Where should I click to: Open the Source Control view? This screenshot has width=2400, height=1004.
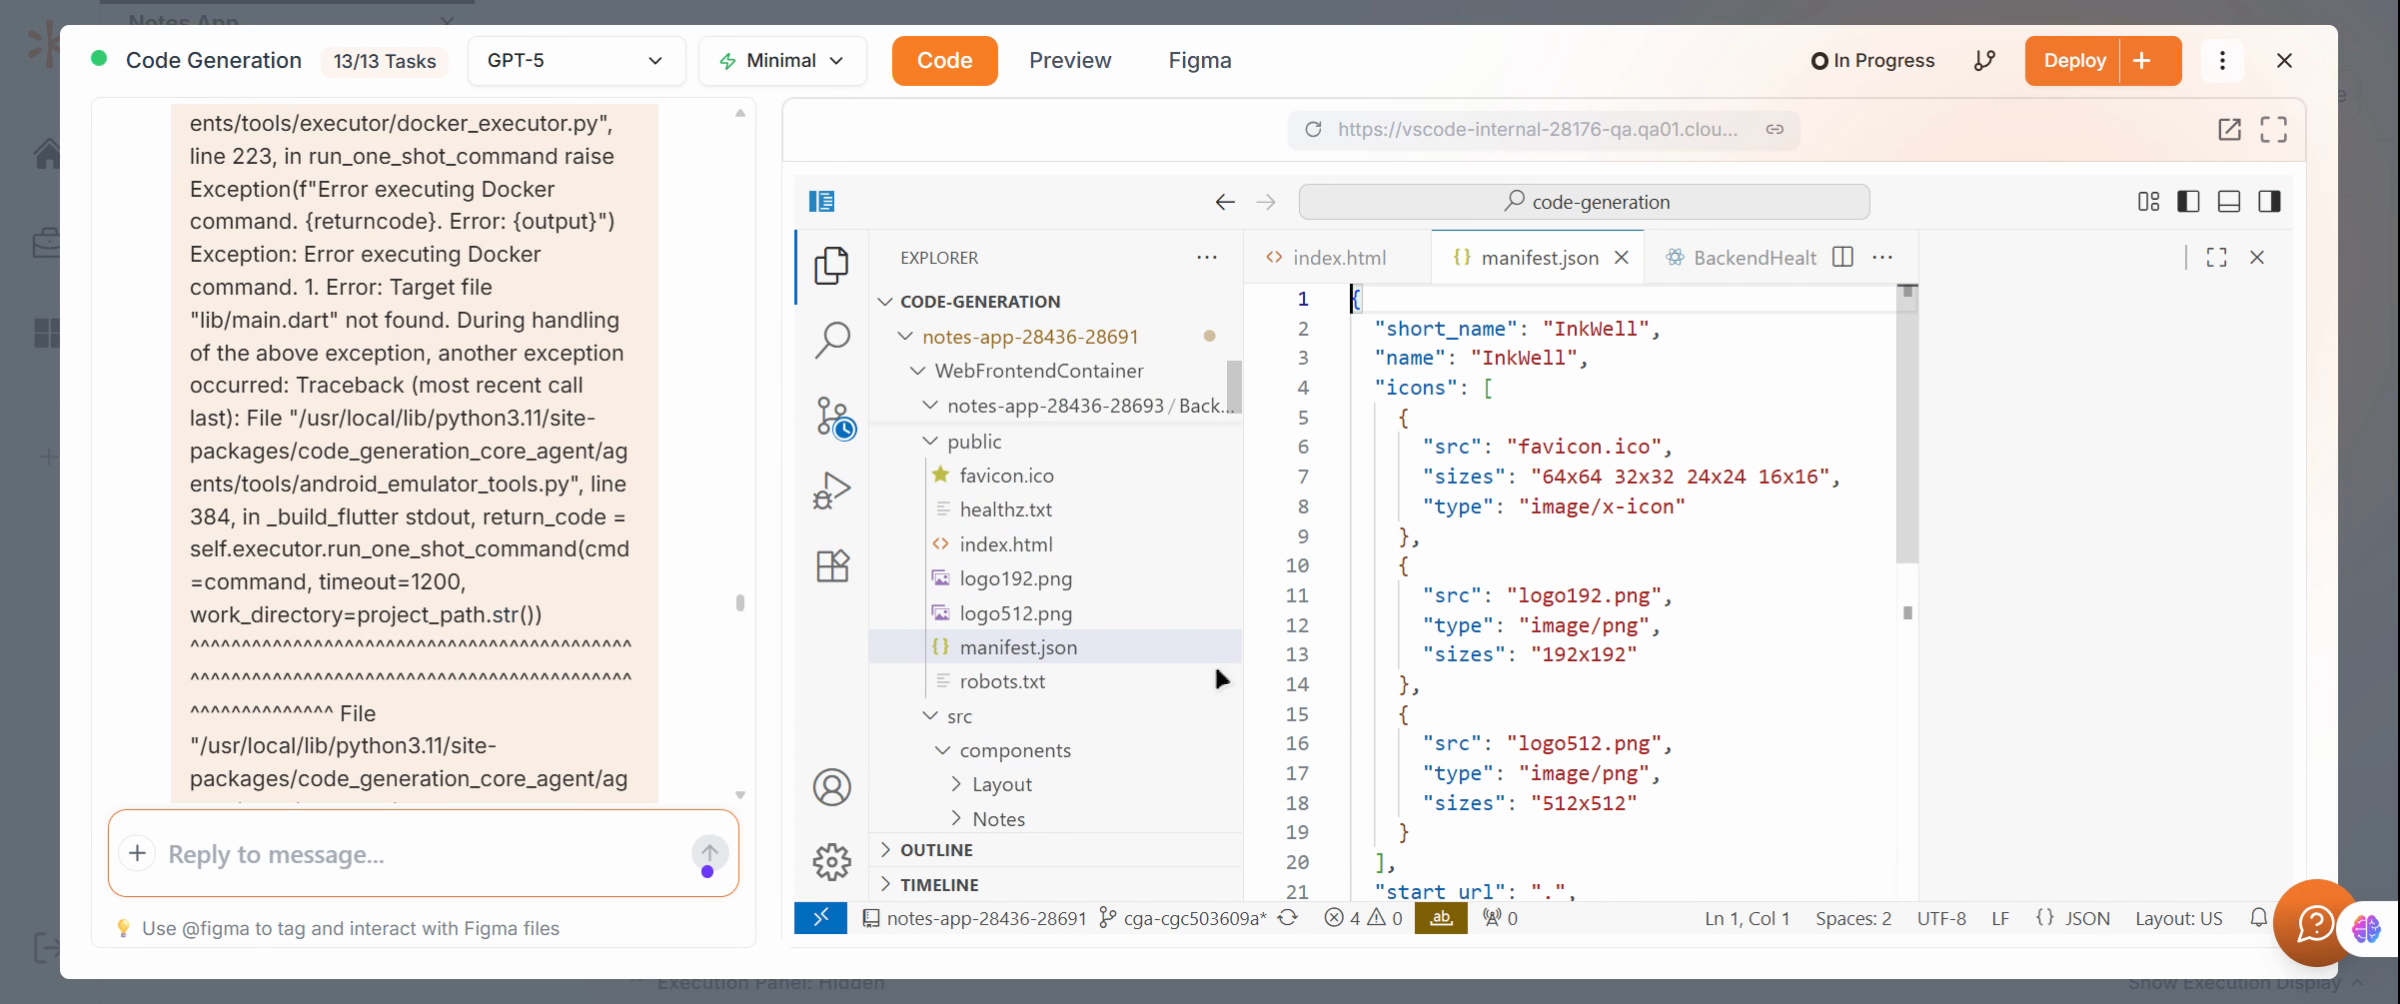(x=834, y=417)
